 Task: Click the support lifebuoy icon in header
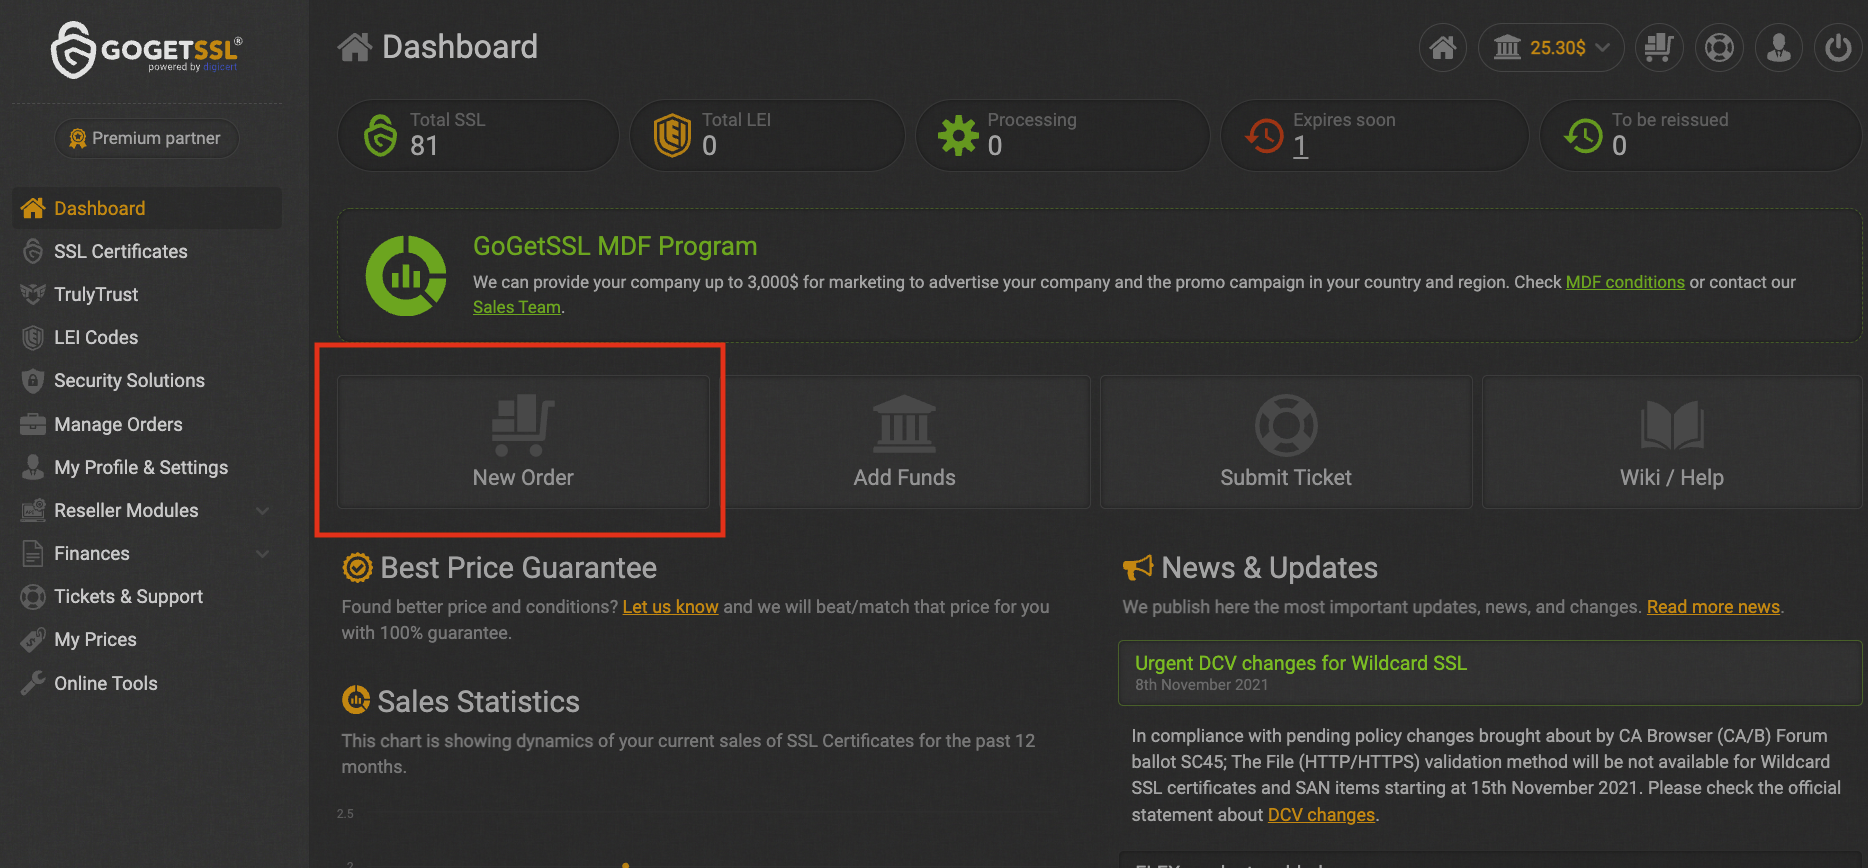coord(1719,47)
